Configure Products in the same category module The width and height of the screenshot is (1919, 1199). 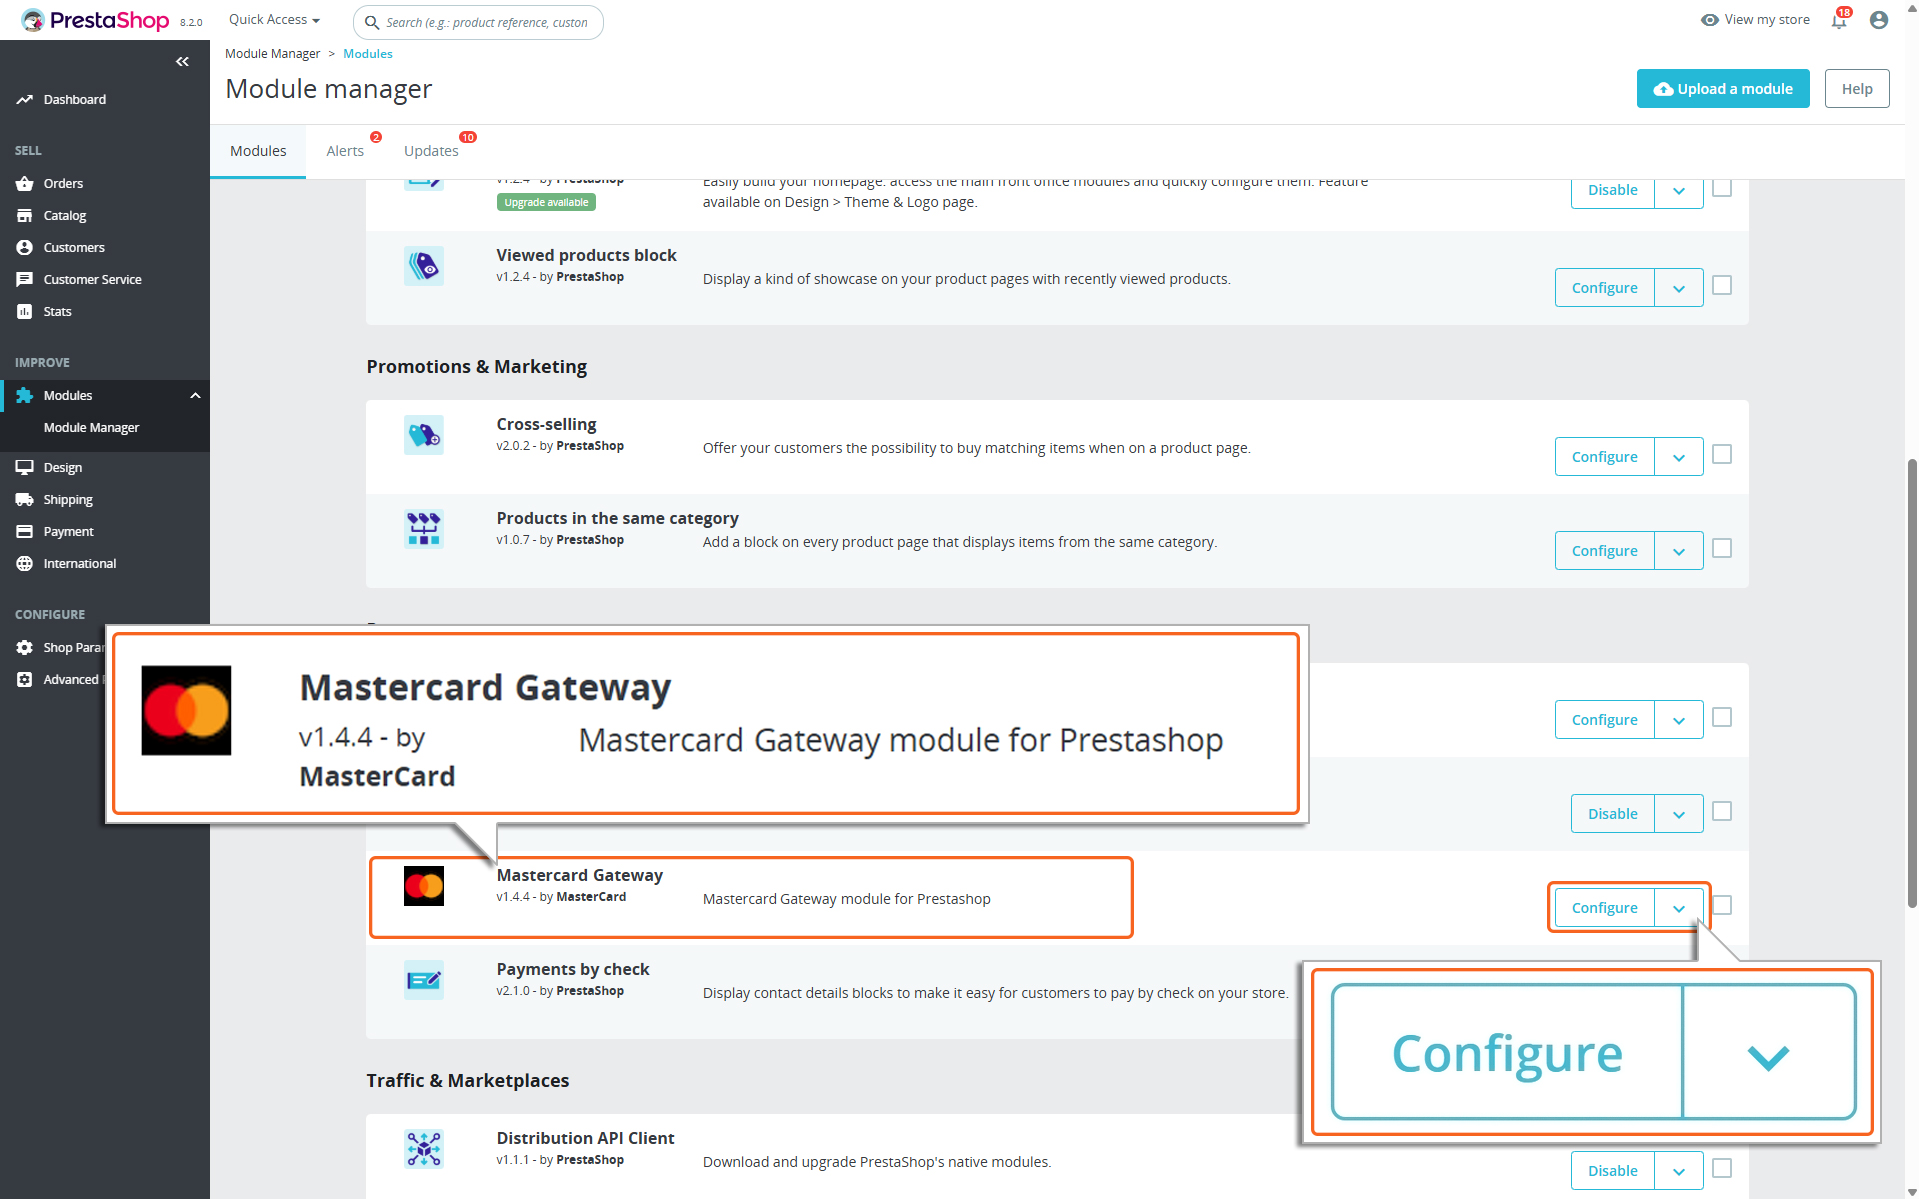pyautogui.click(x=1604, y=551)
